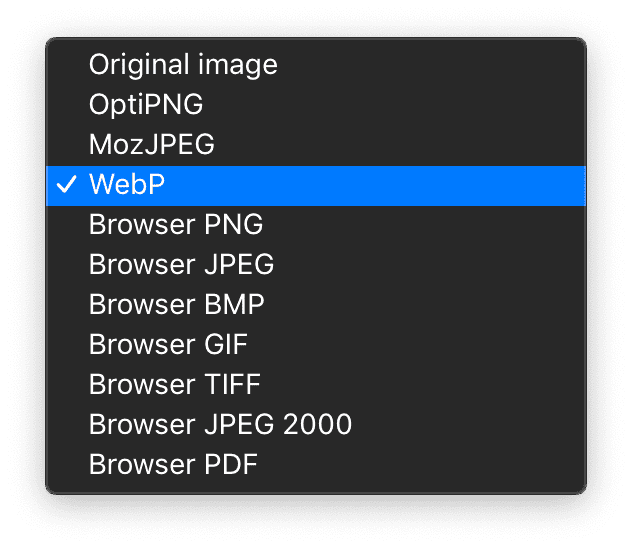Click the first entry, Original image
Viewport: 632px width, 548px height.
click(183, 66)
